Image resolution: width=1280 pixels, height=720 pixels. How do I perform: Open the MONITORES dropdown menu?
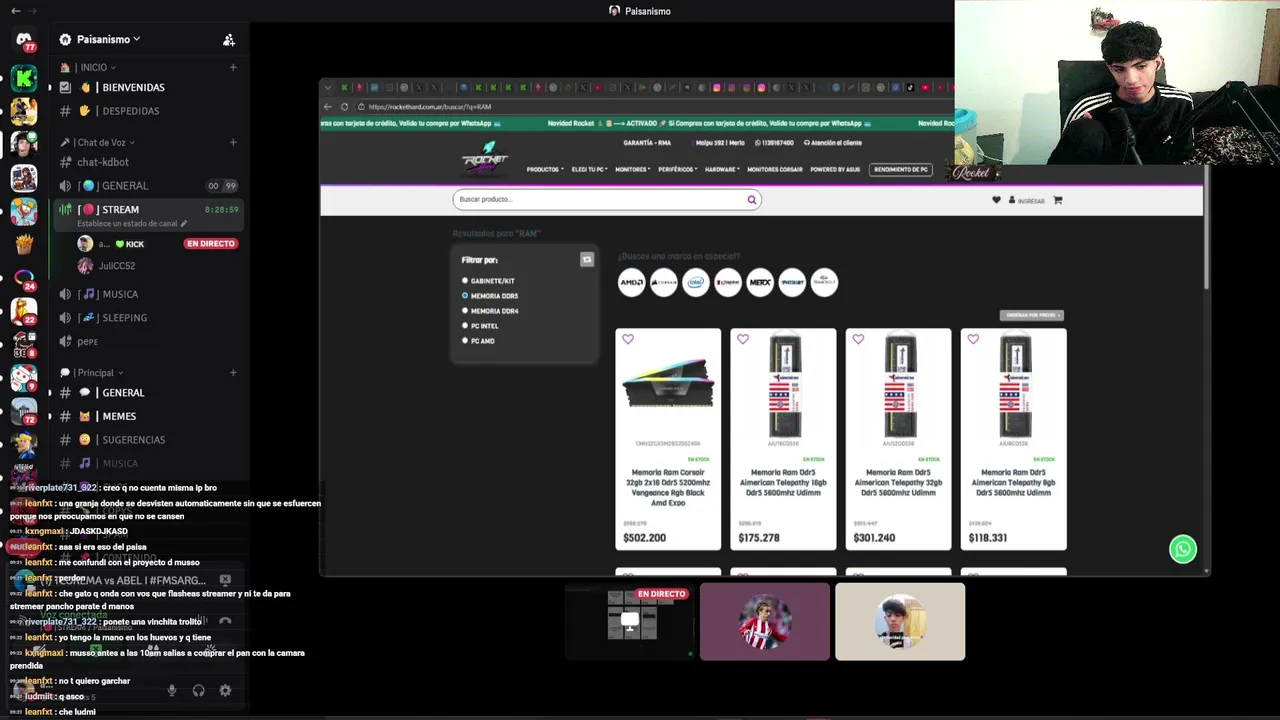pyautogui.click(x=633, y=170)
